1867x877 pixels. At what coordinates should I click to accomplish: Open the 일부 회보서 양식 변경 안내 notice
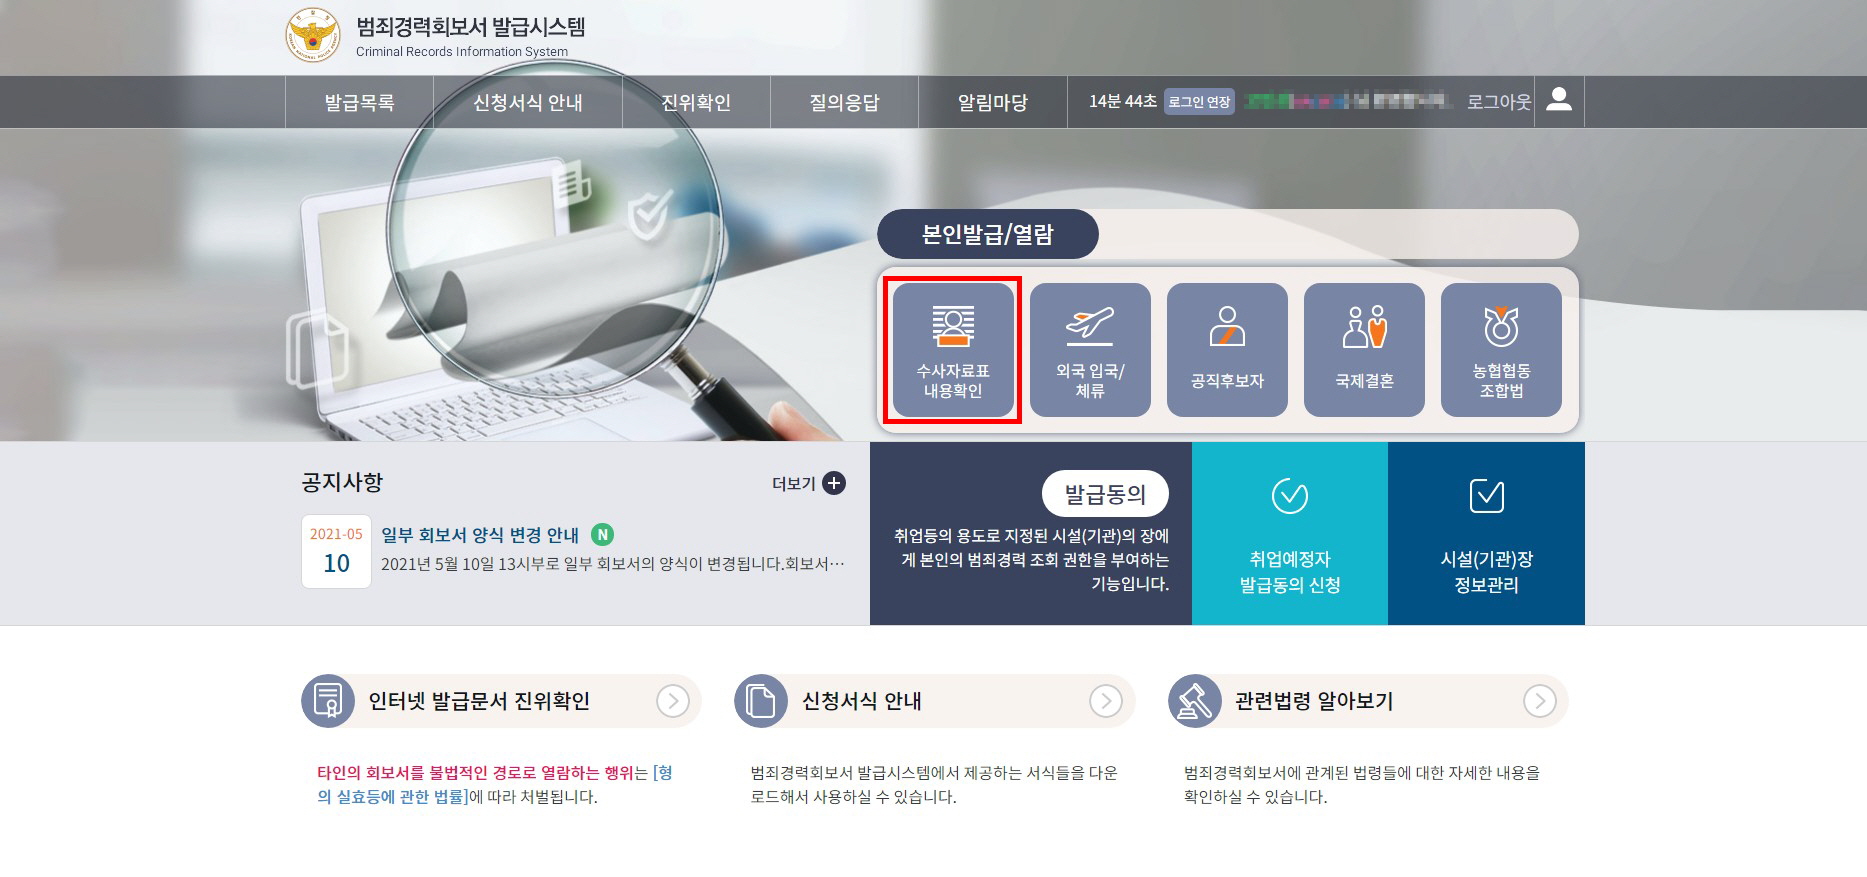point(480,535)
